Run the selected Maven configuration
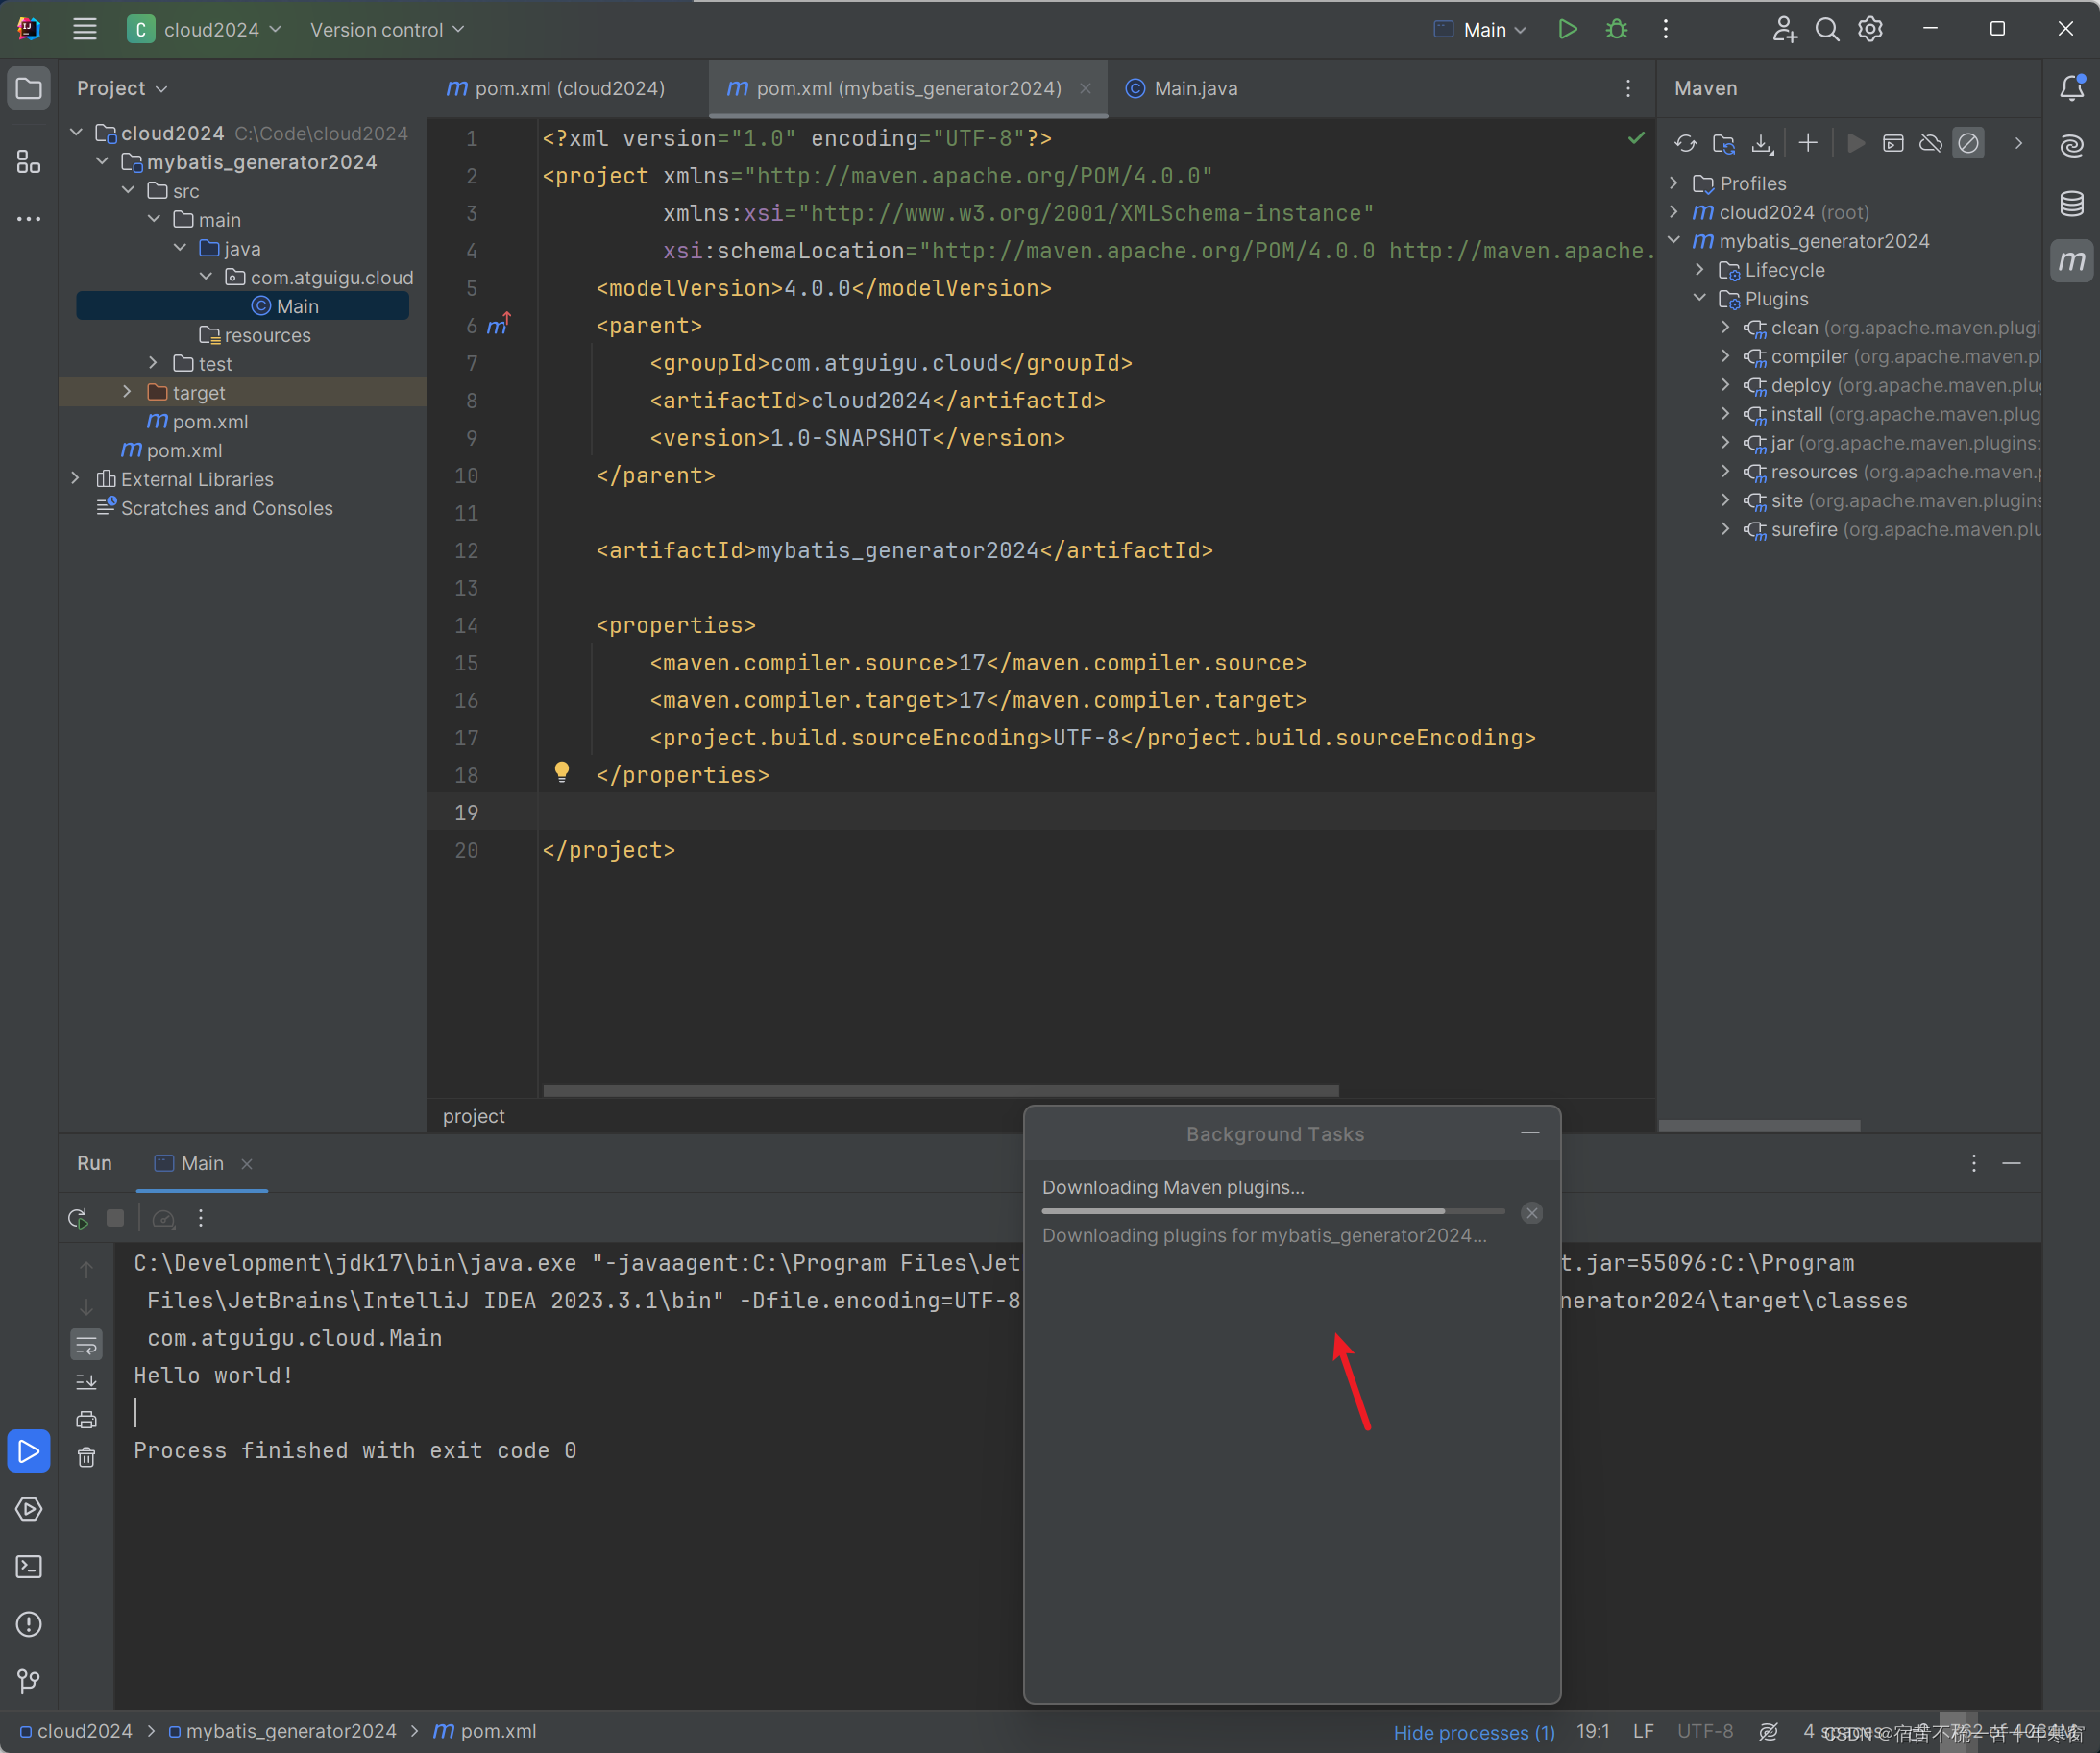Screen dimensions: 2100x1753 tap(1855, 143)
